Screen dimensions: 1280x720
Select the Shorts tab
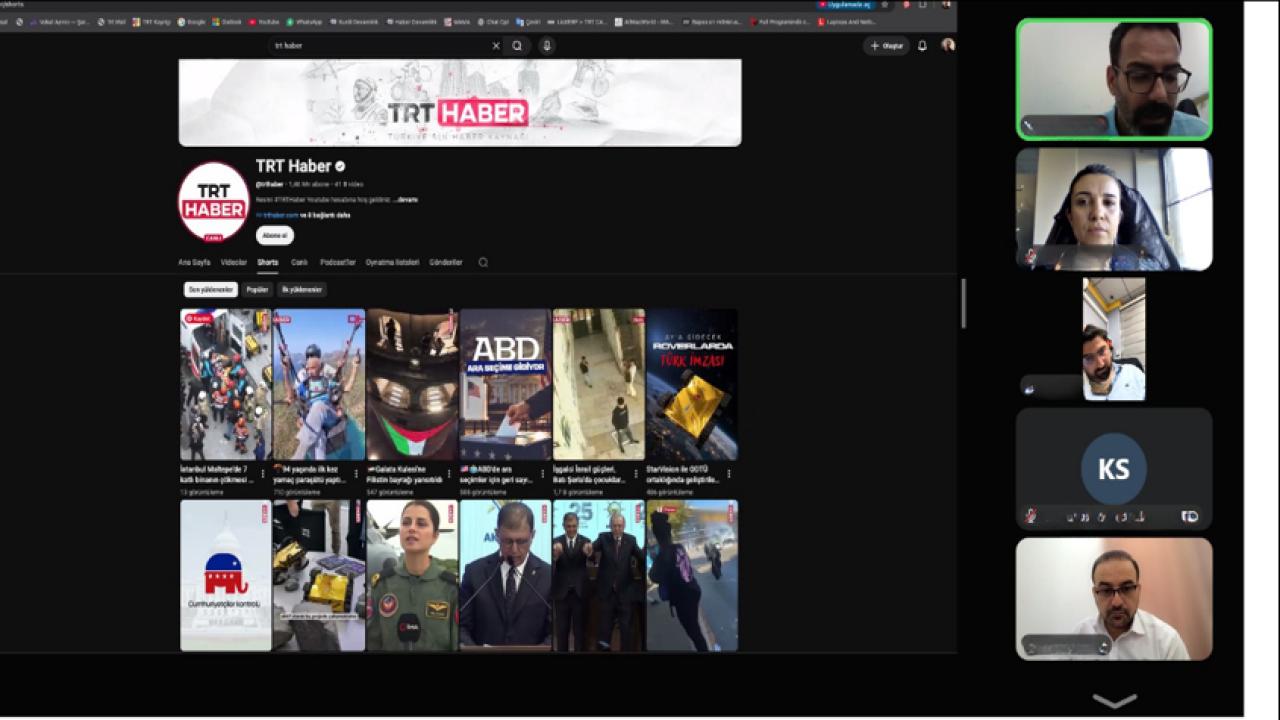tap(268, 262)
